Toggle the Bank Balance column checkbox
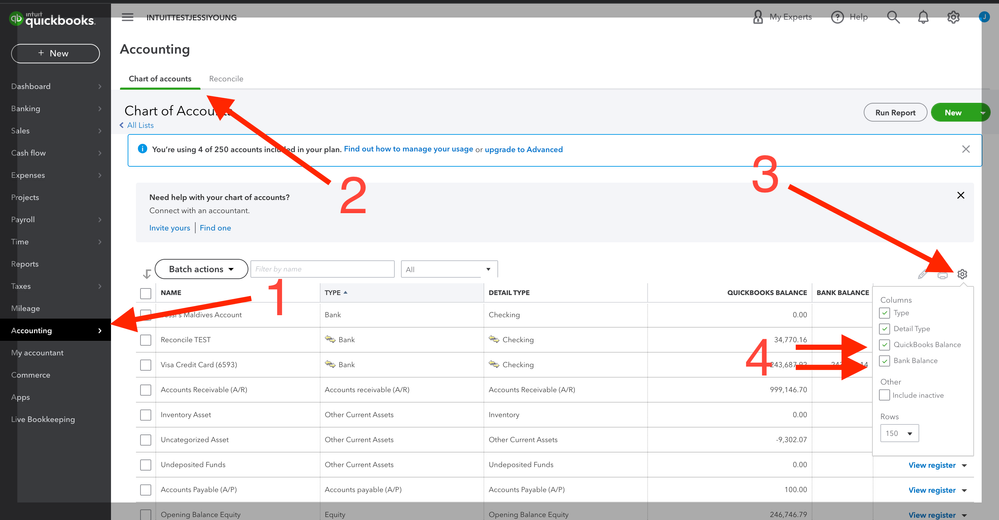The image size is (999, 520). (x=884, y=361)
